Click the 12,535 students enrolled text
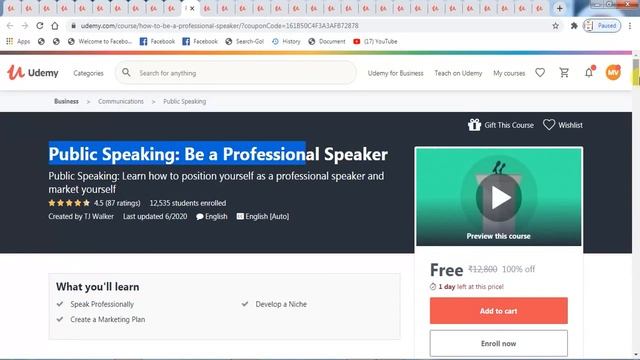The image size is (640, 360). coord(187,203)
